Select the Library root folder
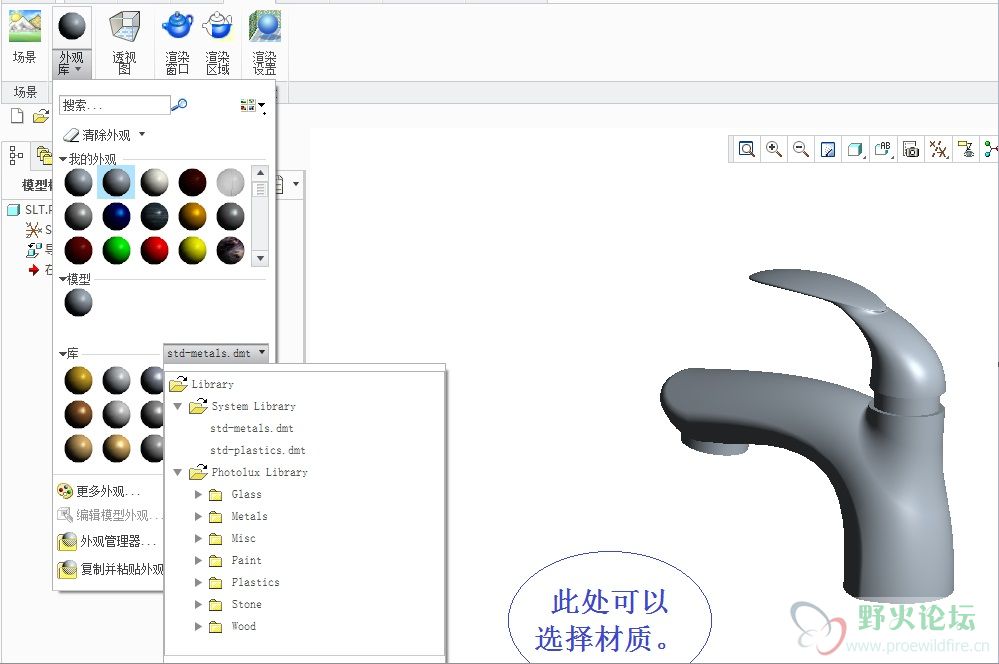999x664 pixels. pos(201,384)
